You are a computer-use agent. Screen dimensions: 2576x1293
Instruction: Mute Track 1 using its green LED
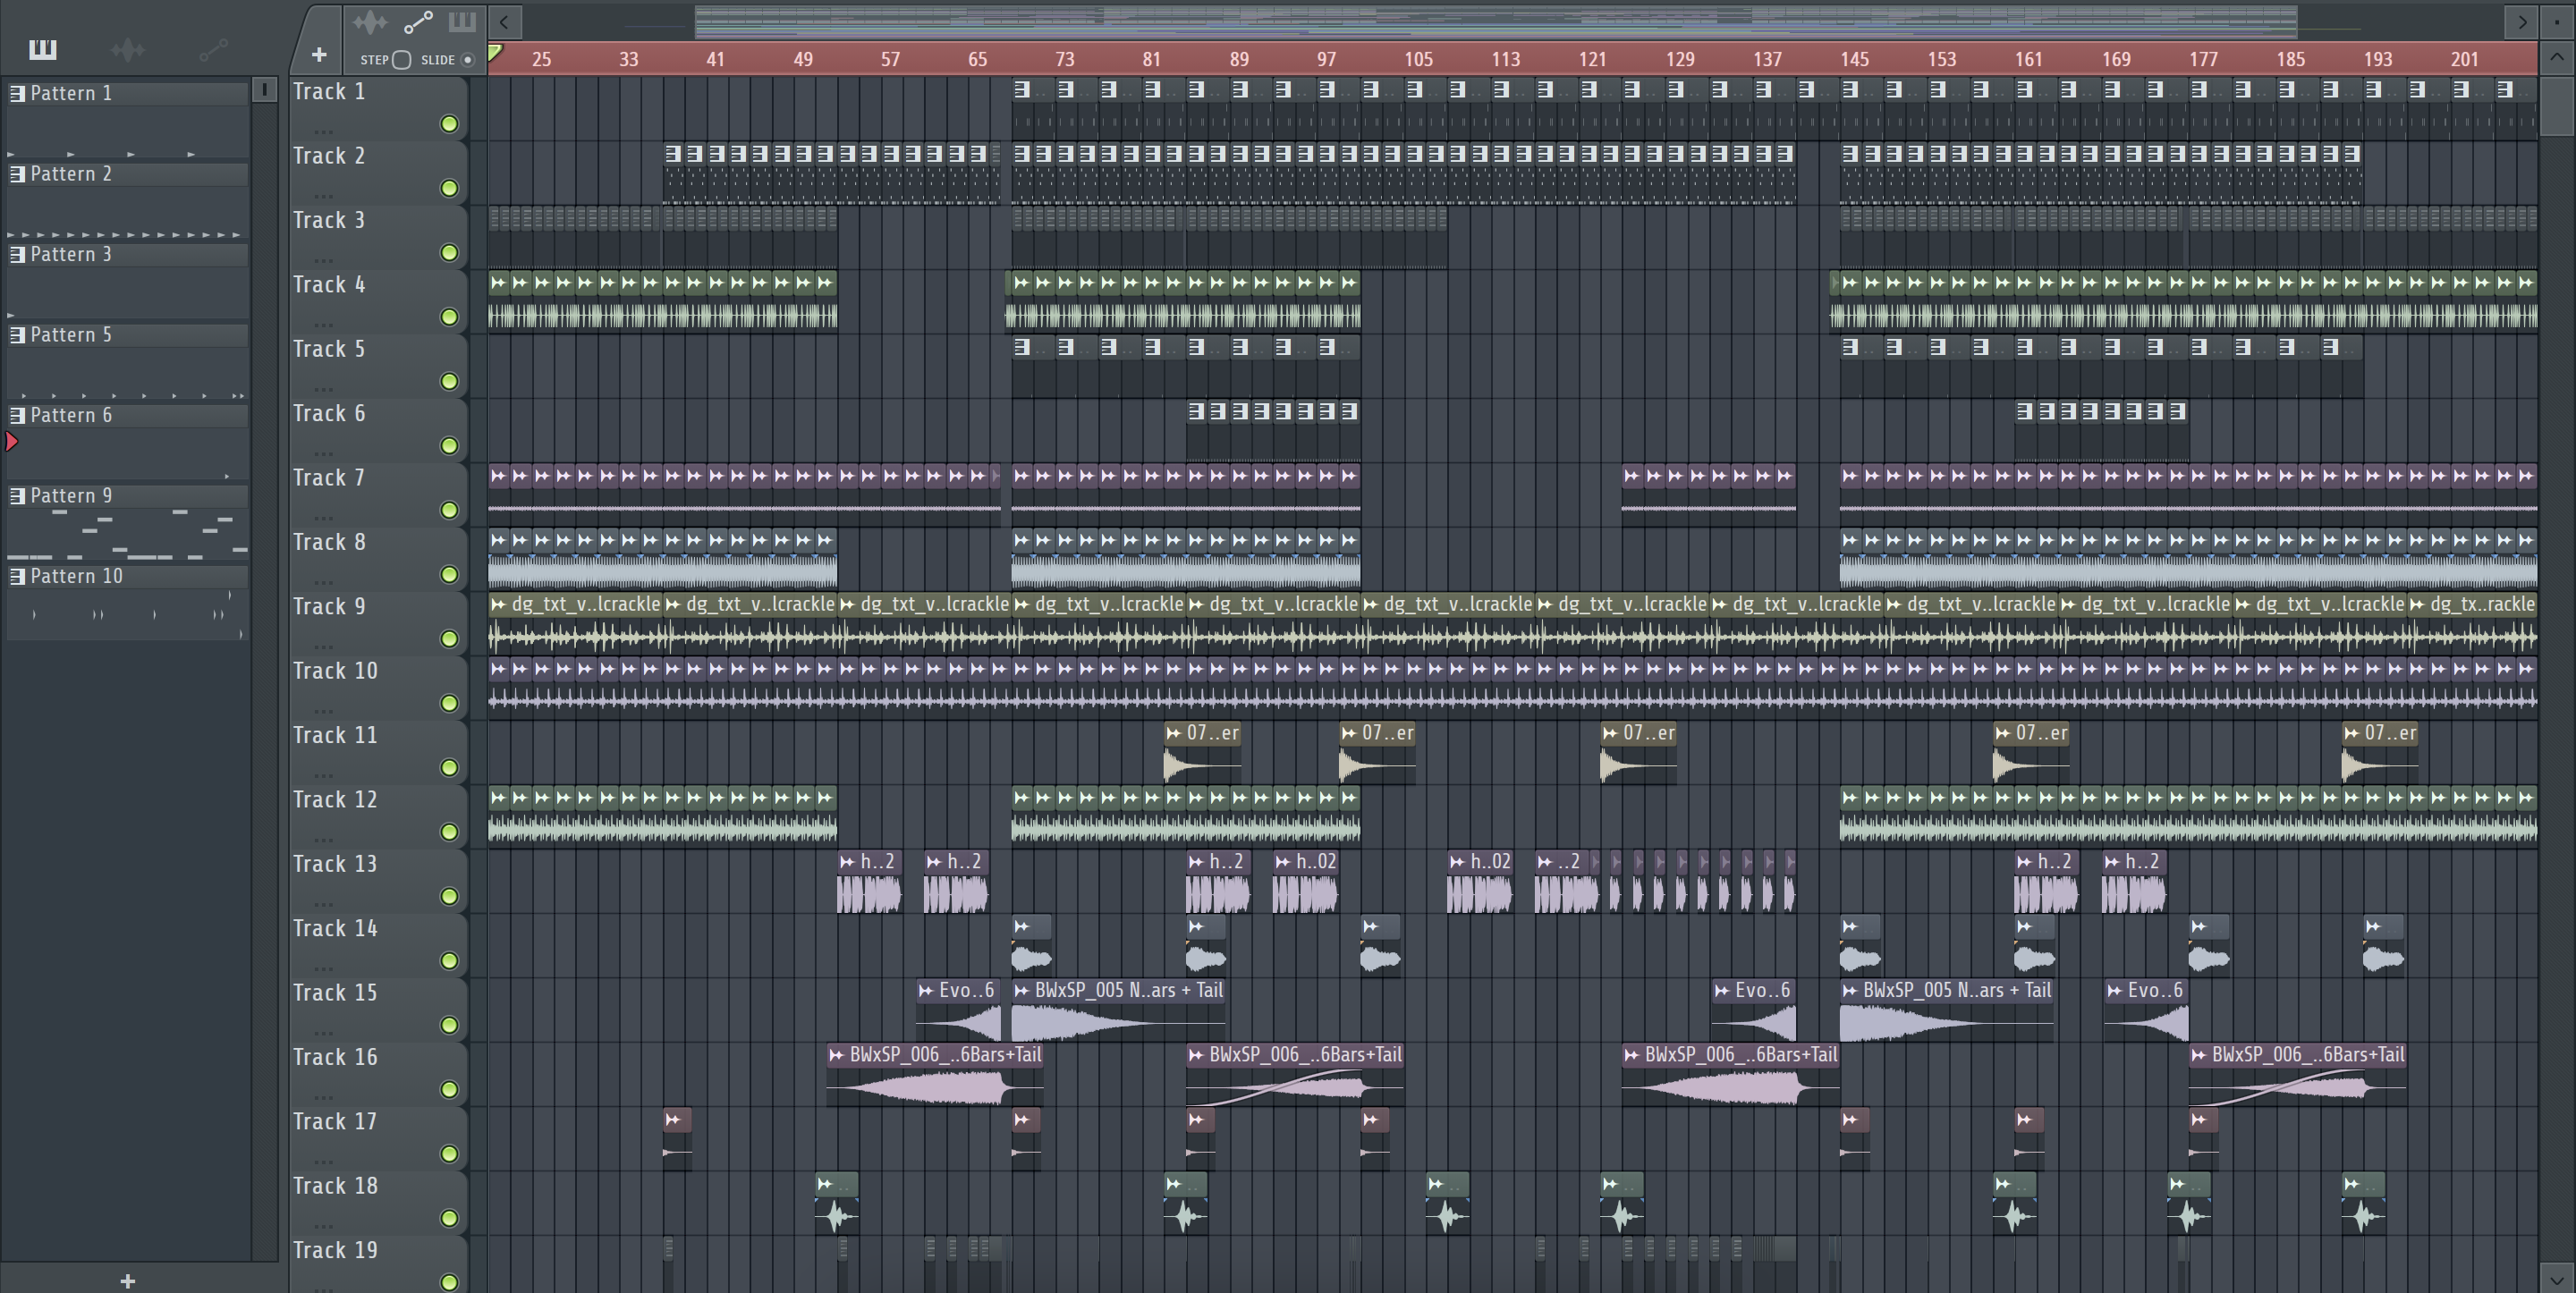pos(449,124)
